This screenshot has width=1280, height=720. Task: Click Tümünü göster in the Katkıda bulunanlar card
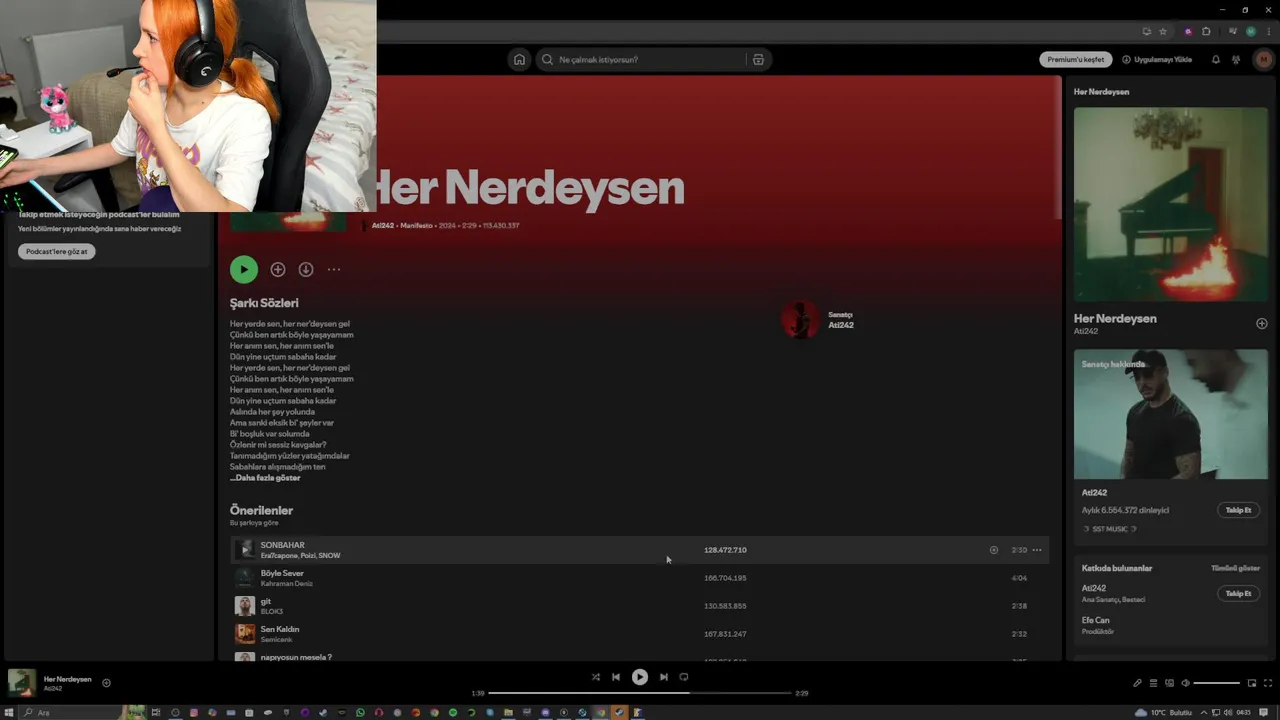pos(1236,568)
